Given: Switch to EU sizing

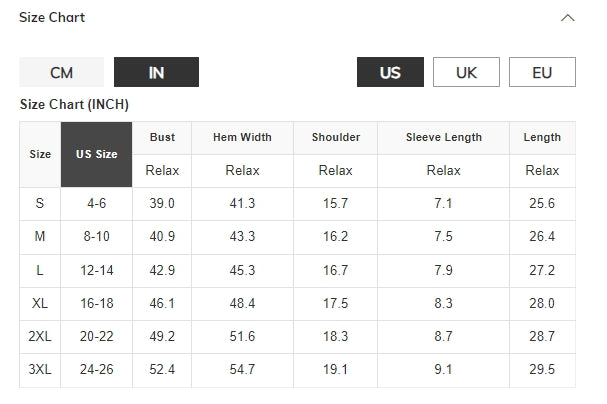Looking at the screenshot, I should (542, 73).
